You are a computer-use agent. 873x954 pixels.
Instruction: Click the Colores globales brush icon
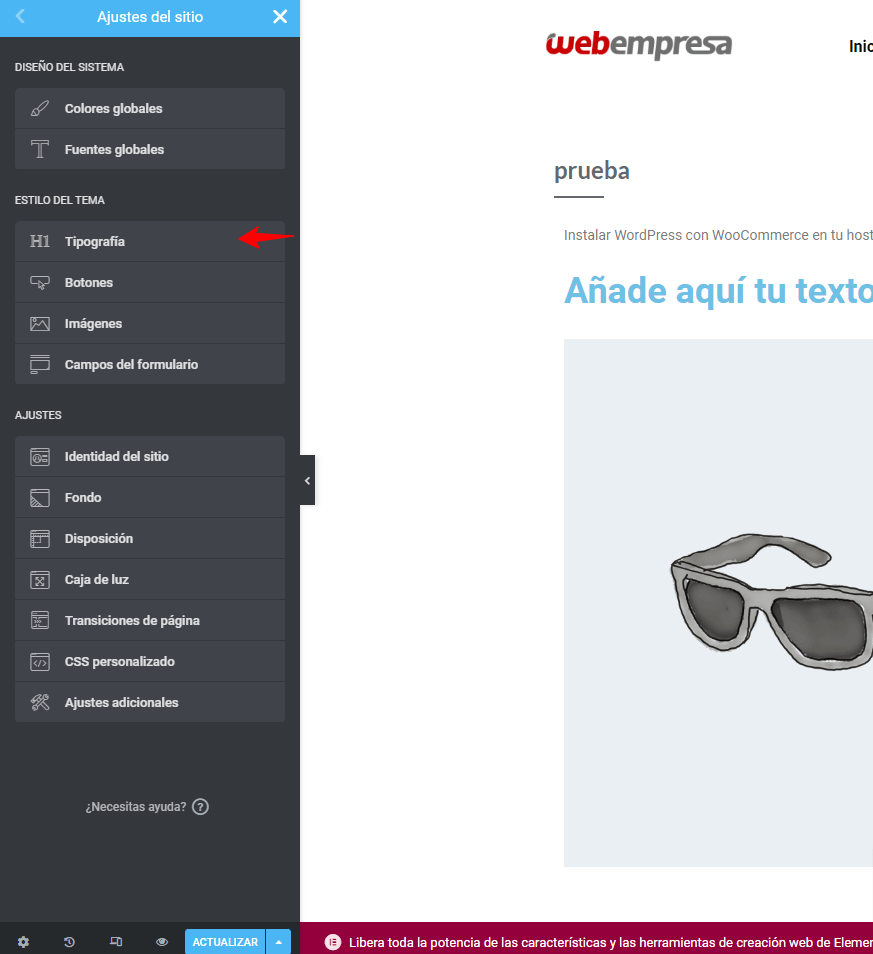pos(40,109)
